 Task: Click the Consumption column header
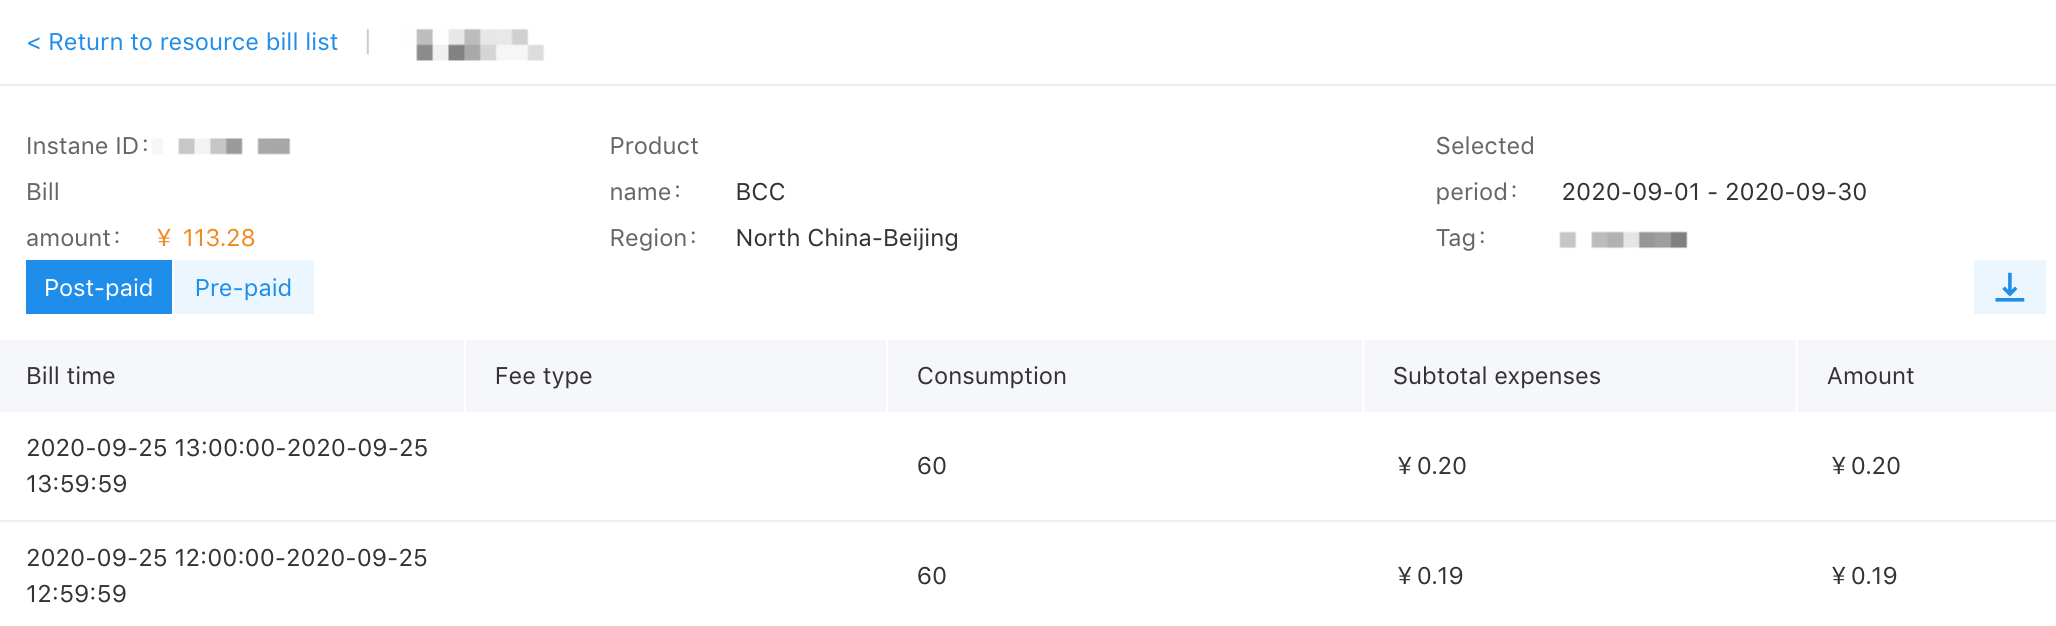coord(991,376)
